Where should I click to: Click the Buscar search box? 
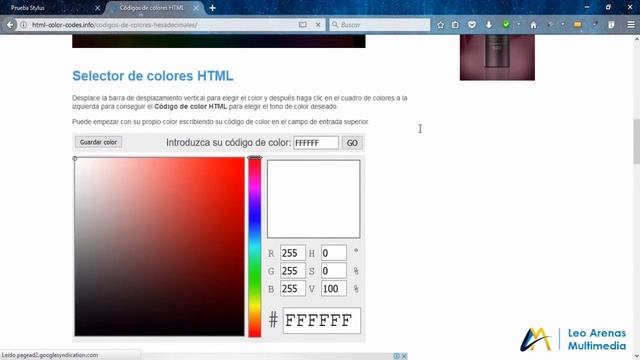(x=380, y=25)
